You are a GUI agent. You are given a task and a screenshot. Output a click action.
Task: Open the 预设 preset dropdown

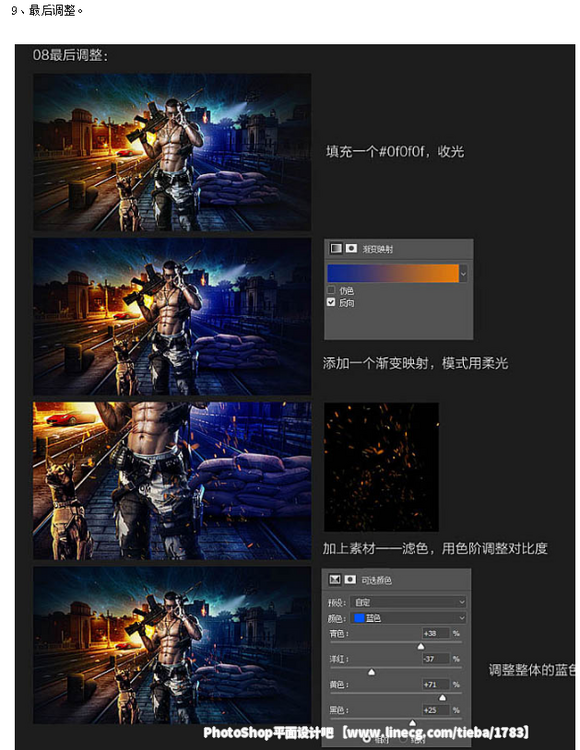[x=409, y=602]
